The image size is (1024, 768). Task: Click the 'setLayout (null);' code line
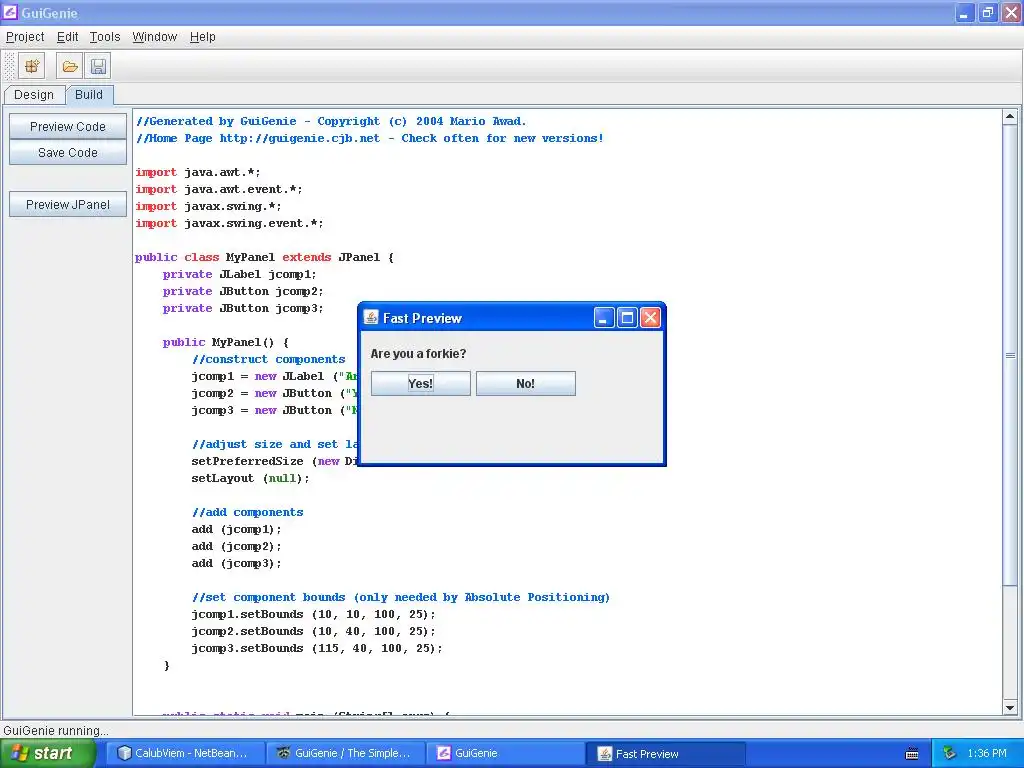(250, 478)
